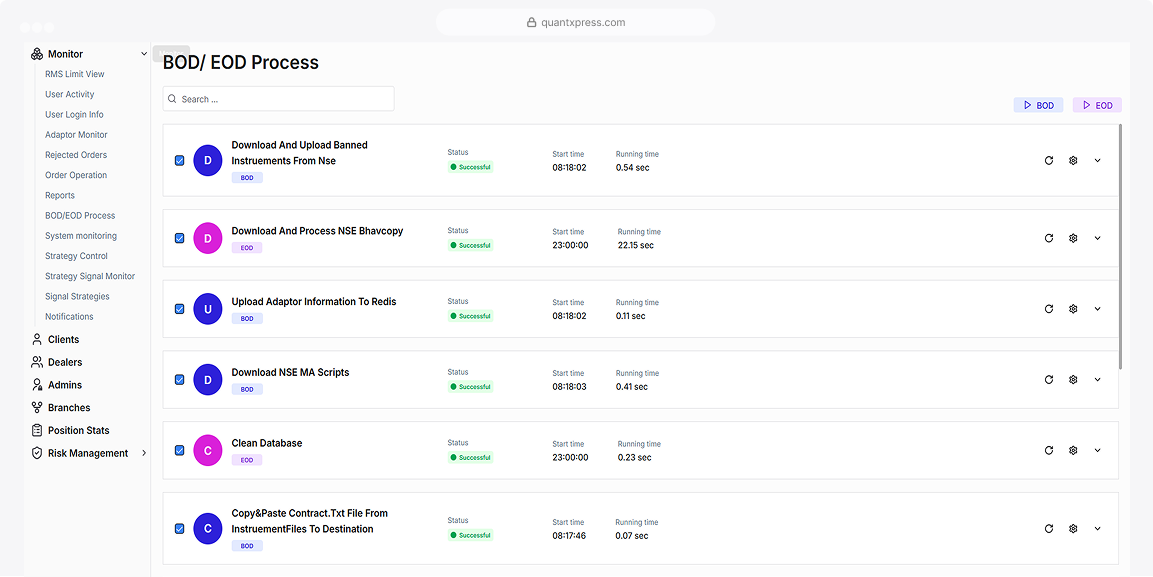Collapse the Monitor menu chevron

[144, 54]
